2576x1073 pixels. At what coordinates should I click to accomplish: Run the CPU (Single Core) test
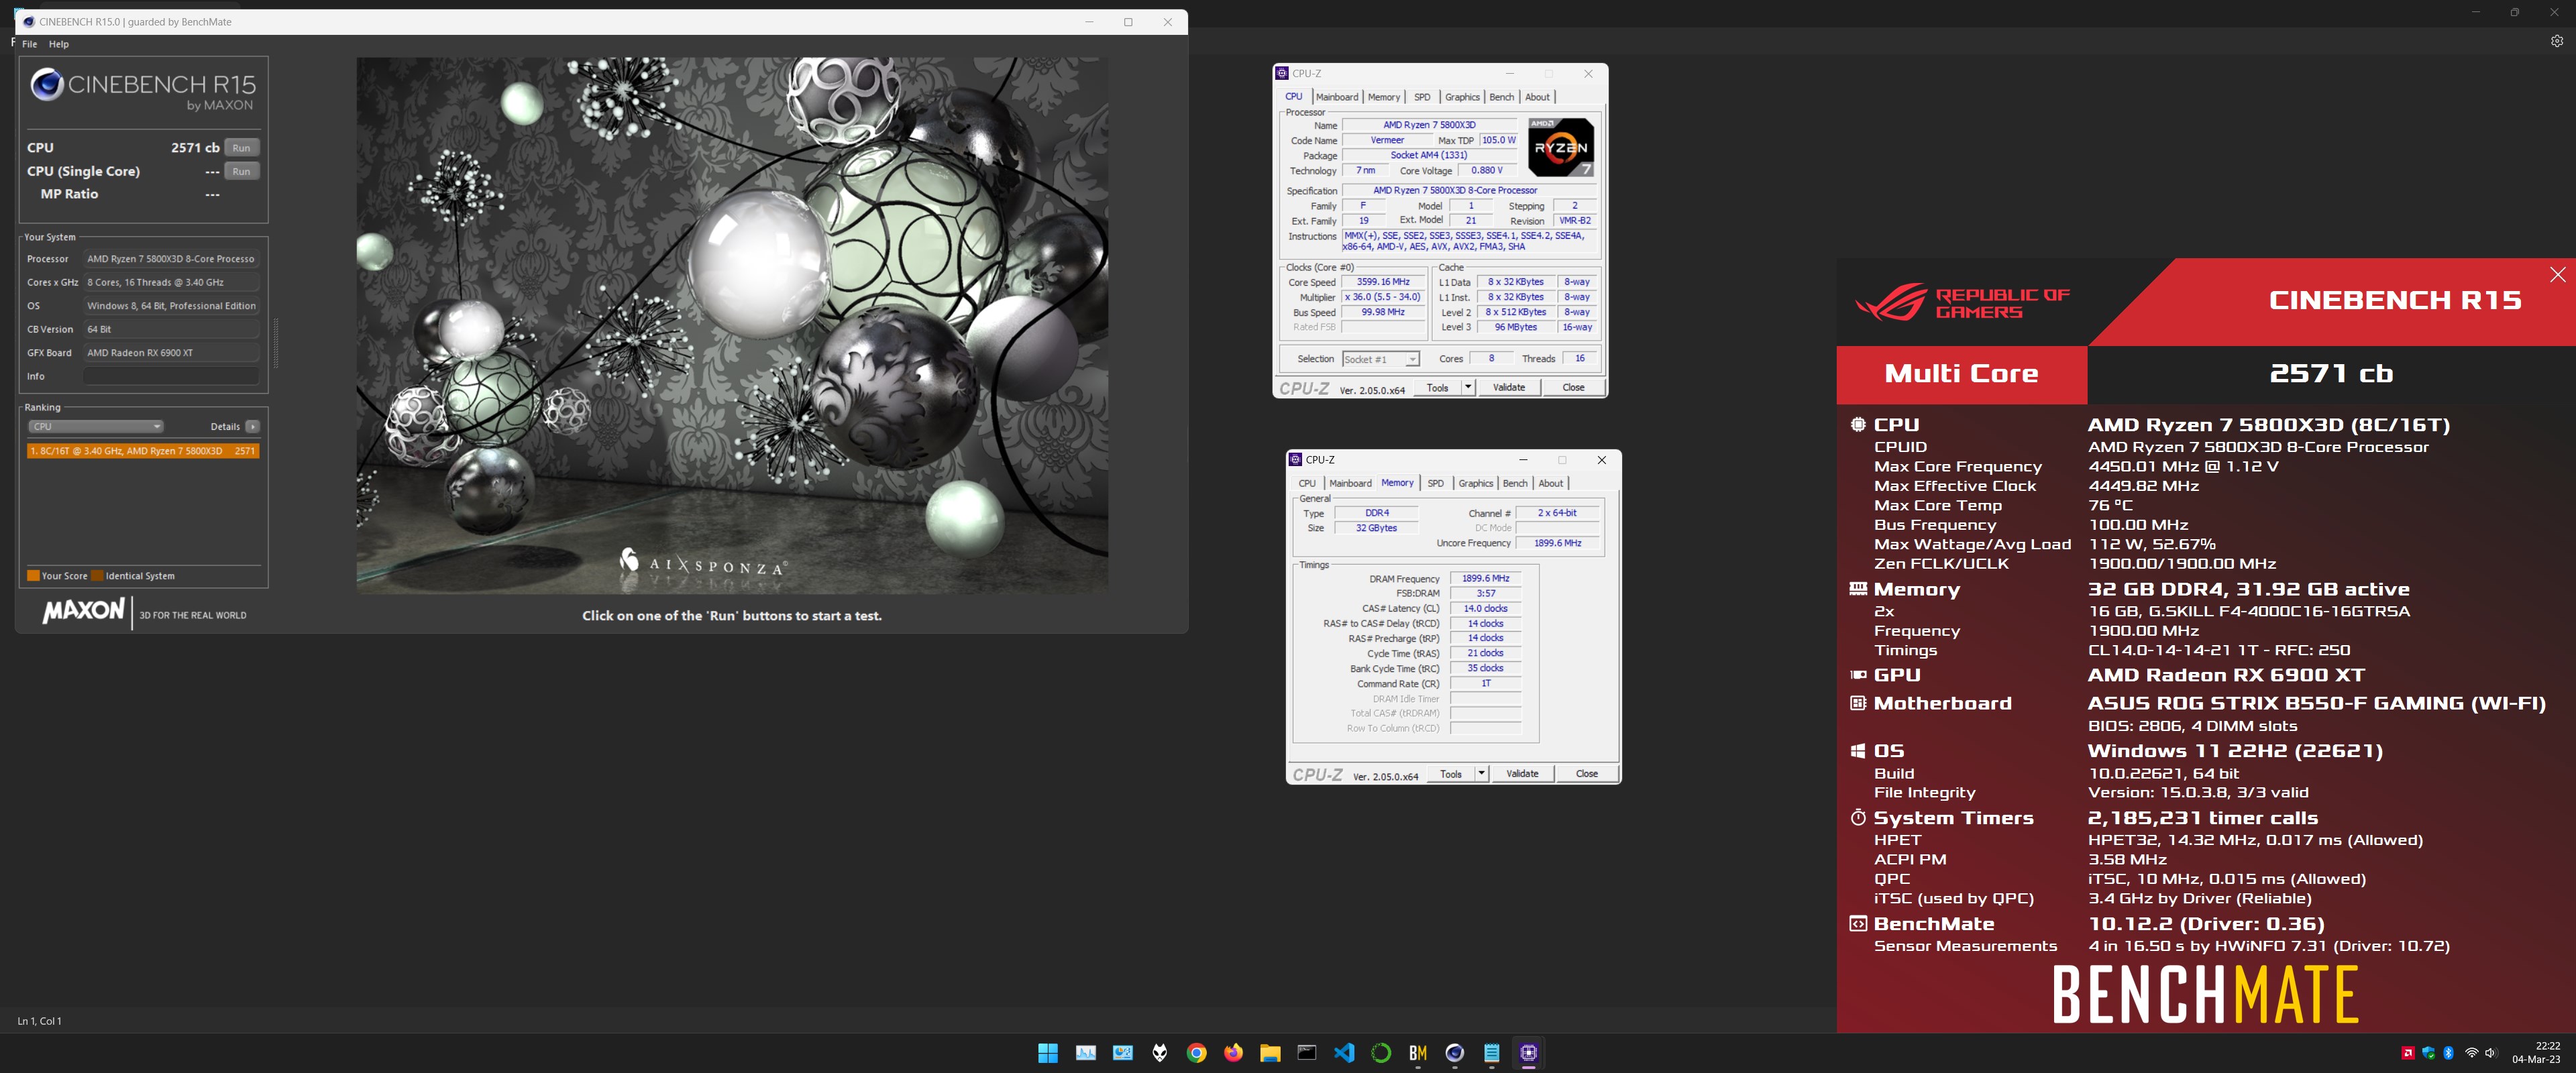tap(241, 171)
